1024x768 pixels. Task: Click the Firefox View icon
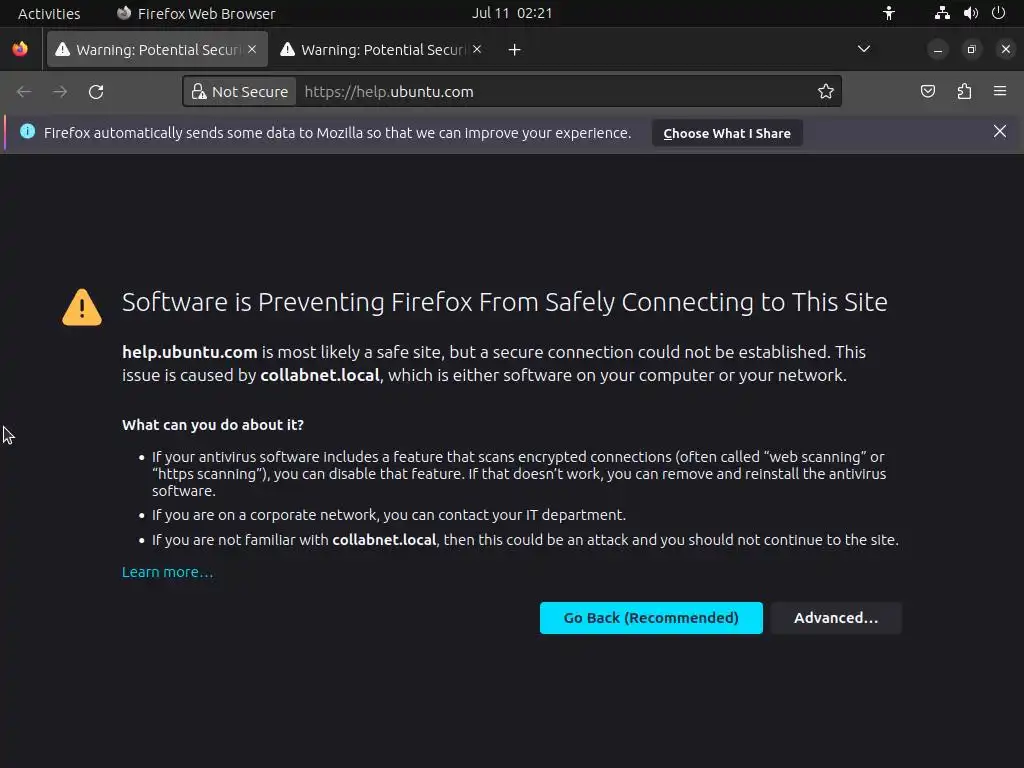[20, 49]
